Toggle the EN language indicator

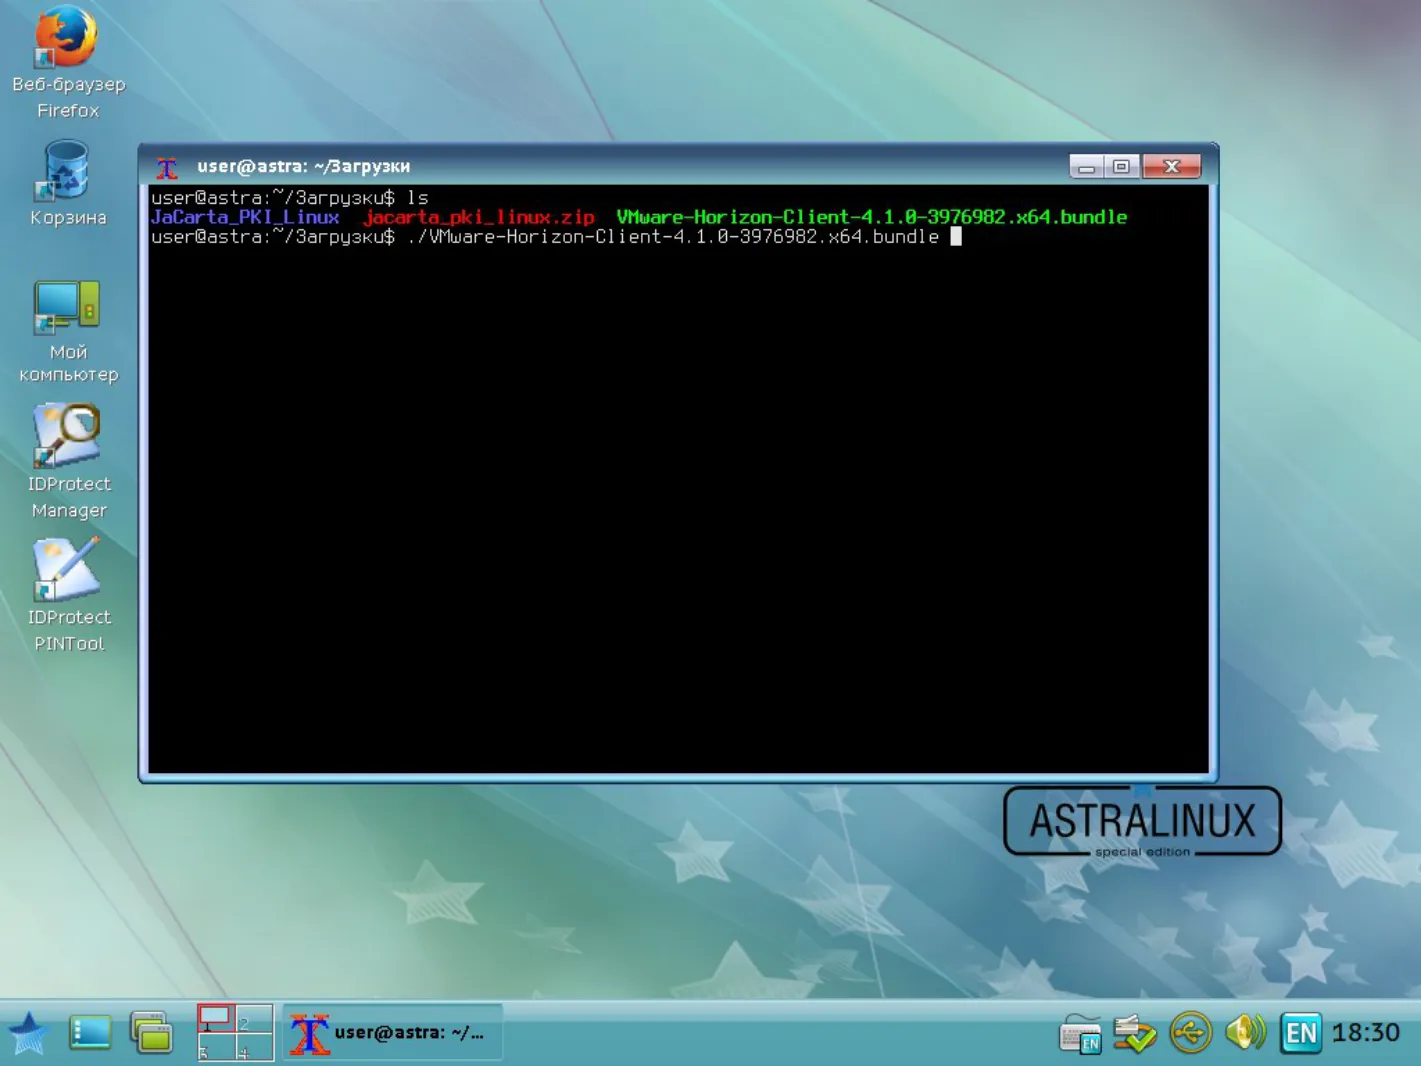[1300, 1033]
